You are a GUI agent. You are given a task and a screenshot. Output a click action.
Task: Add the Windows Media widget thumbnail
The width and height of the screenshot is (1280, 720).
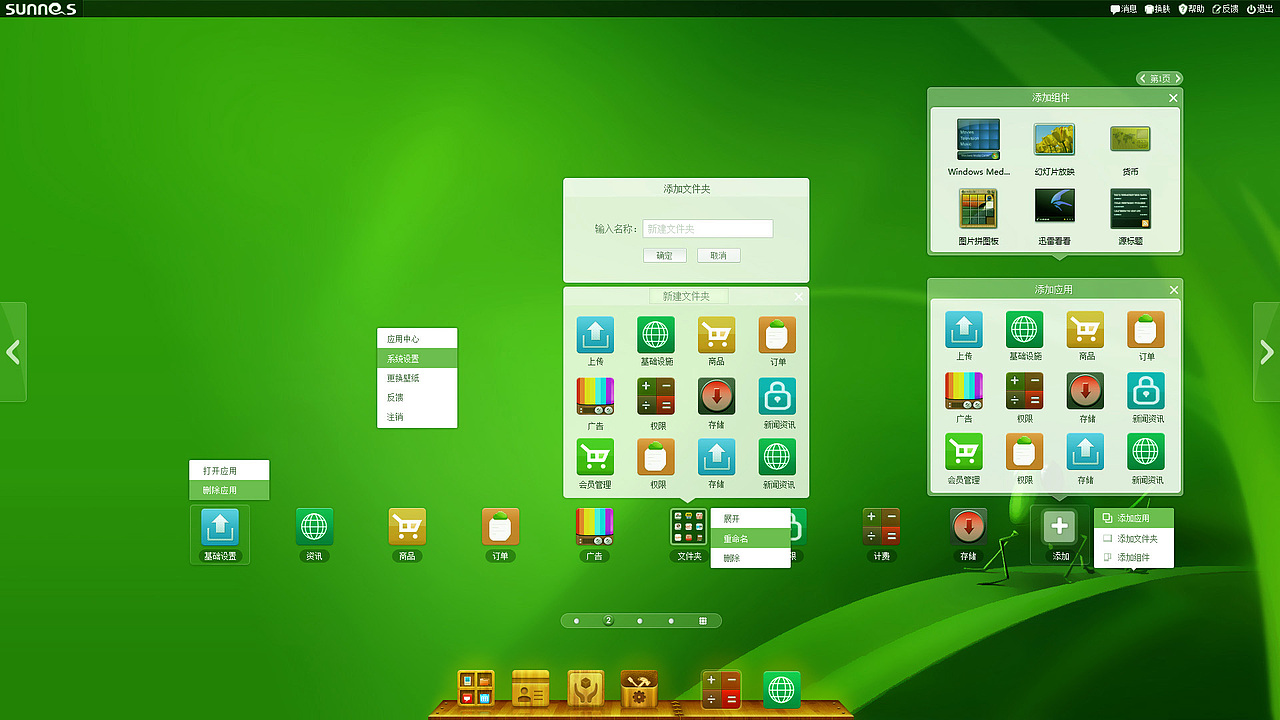point(979,140)
